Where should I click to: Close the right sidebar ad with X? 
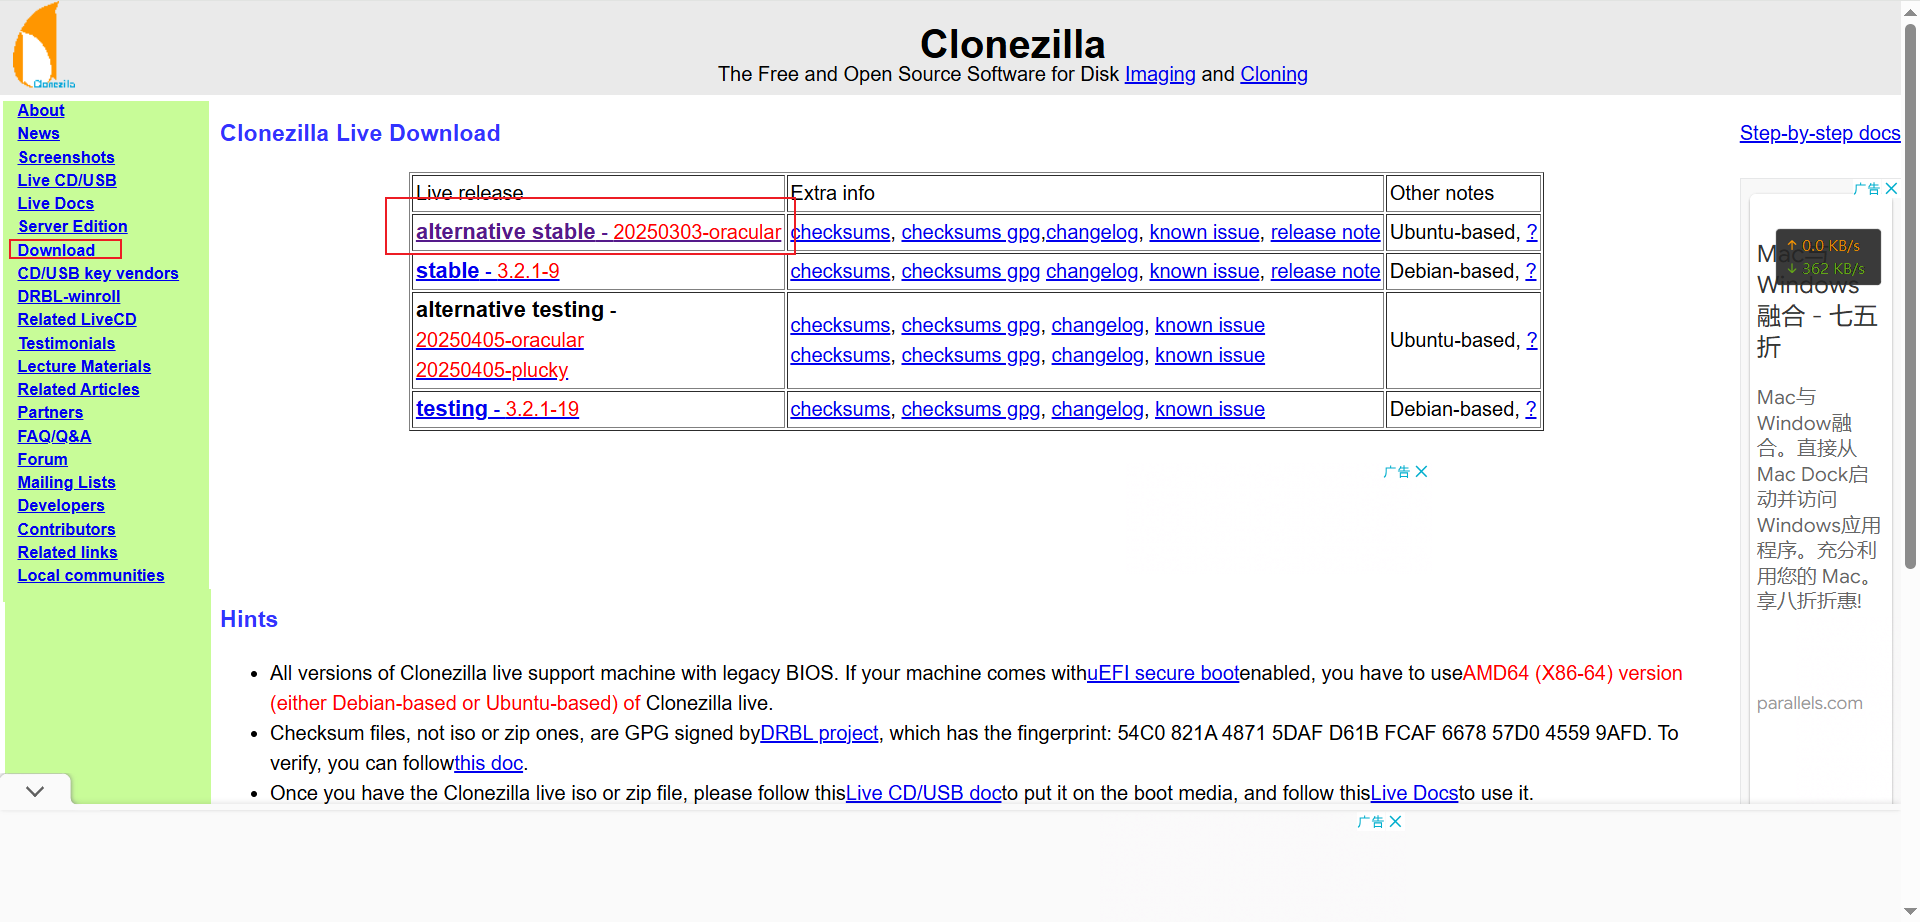click(1891, 188)
